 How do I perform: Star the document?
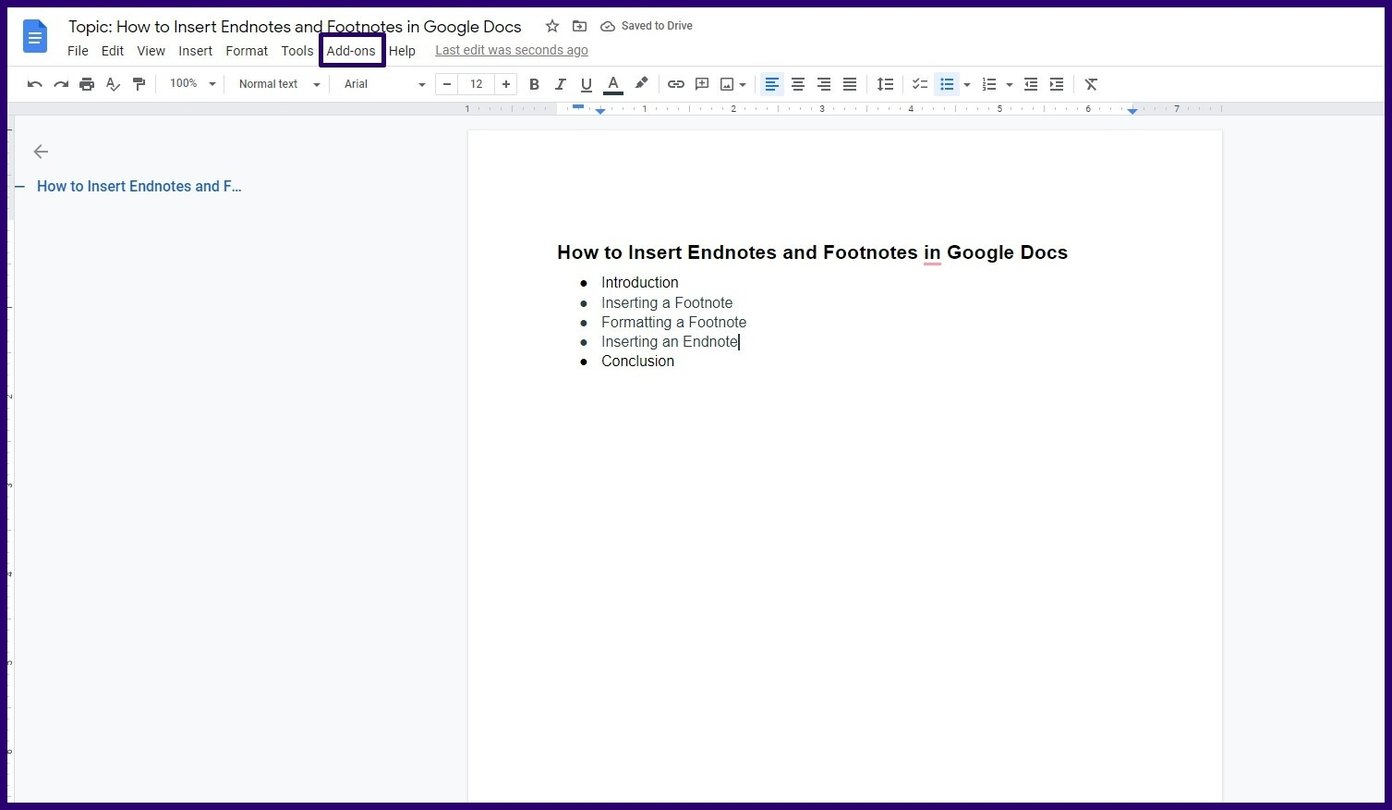point(552,26)
